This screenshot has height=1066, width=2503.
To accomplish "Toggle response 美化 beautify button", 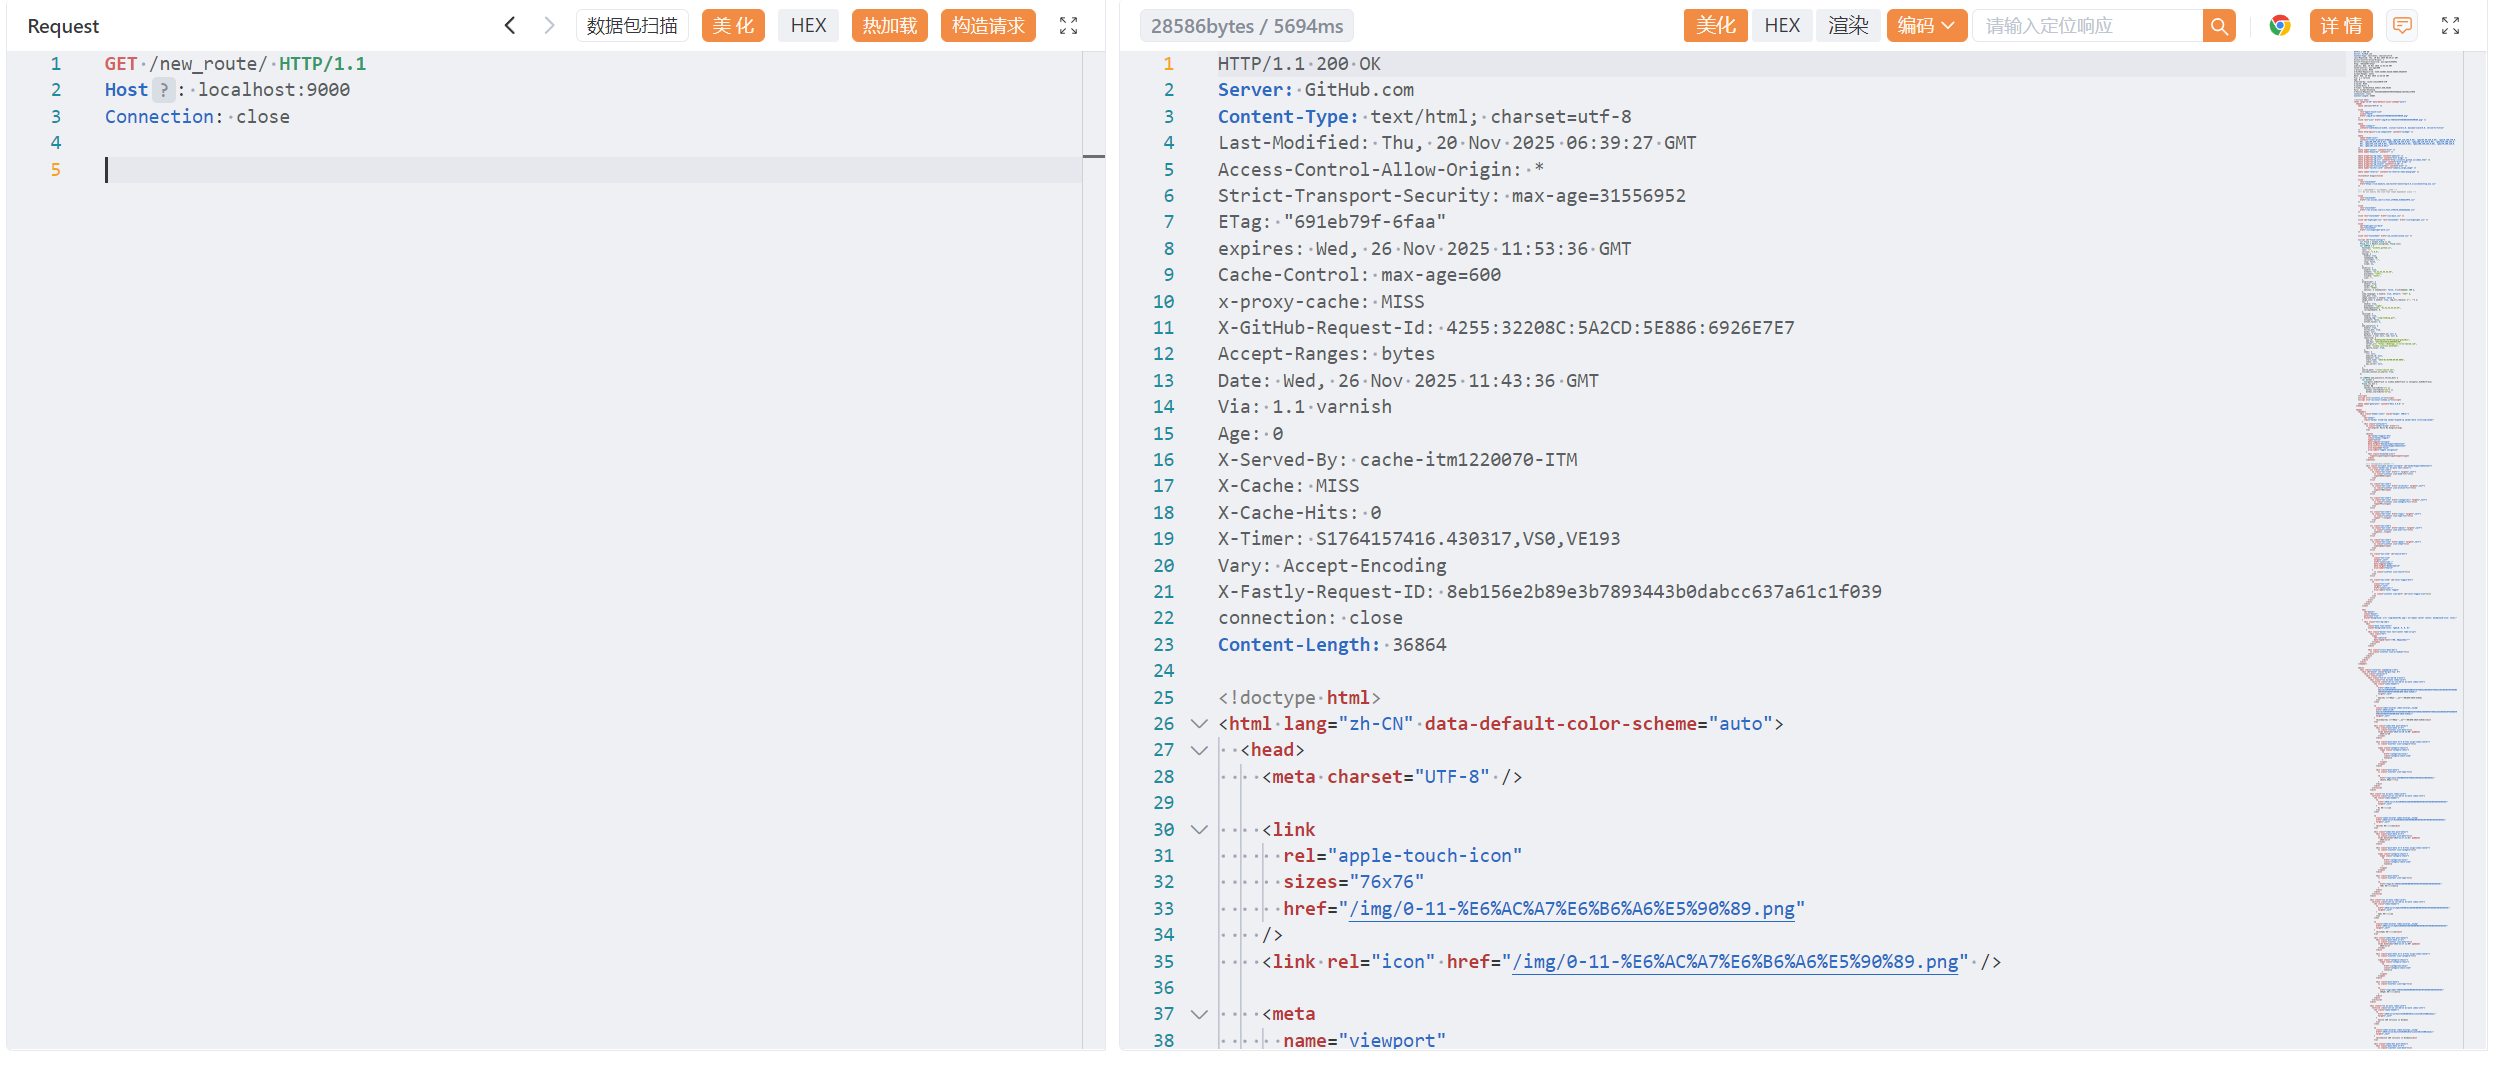I will pos(1716,26).
